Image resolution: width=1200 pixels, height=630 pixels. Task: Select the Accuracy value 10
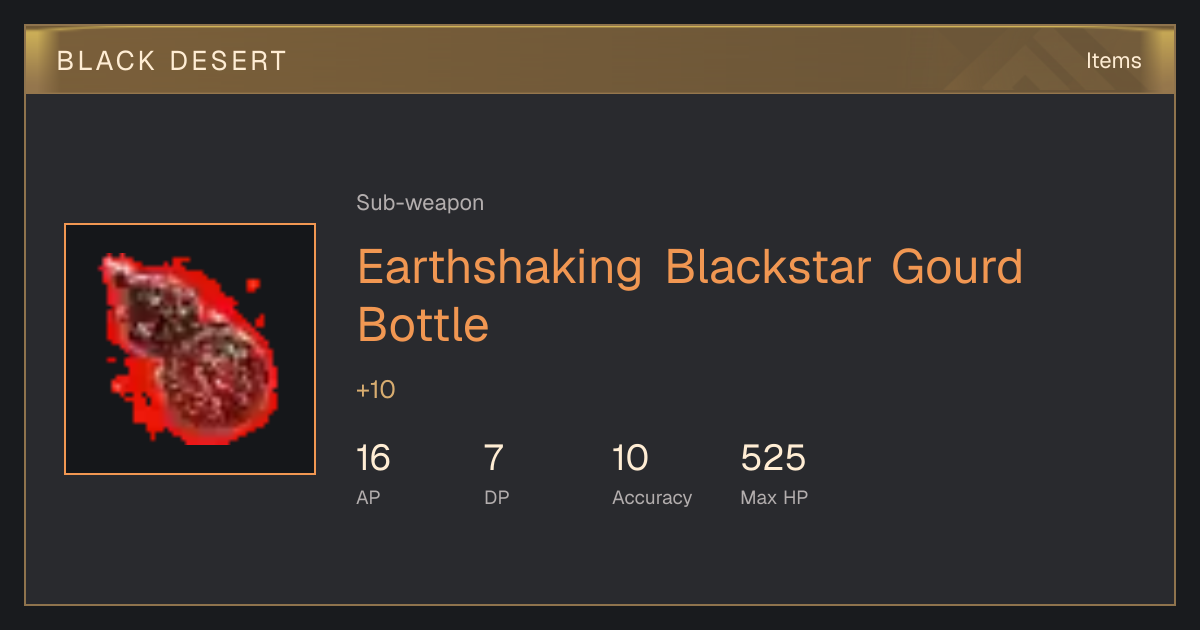click(630, 458)
